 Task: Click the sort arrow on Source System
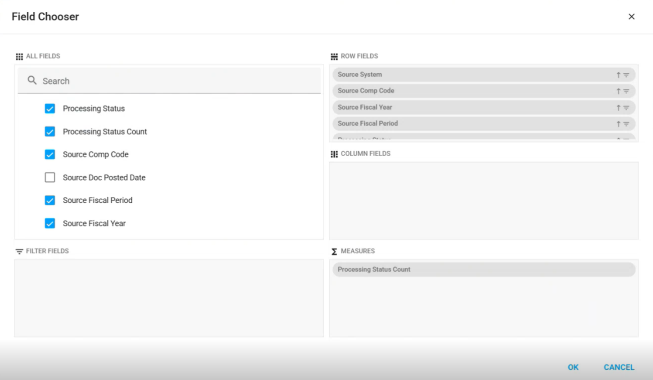618,75
